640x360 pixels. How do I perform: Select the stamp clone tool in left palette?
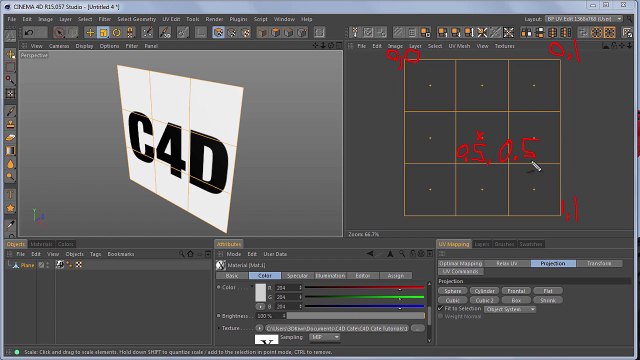pos(10,124)
